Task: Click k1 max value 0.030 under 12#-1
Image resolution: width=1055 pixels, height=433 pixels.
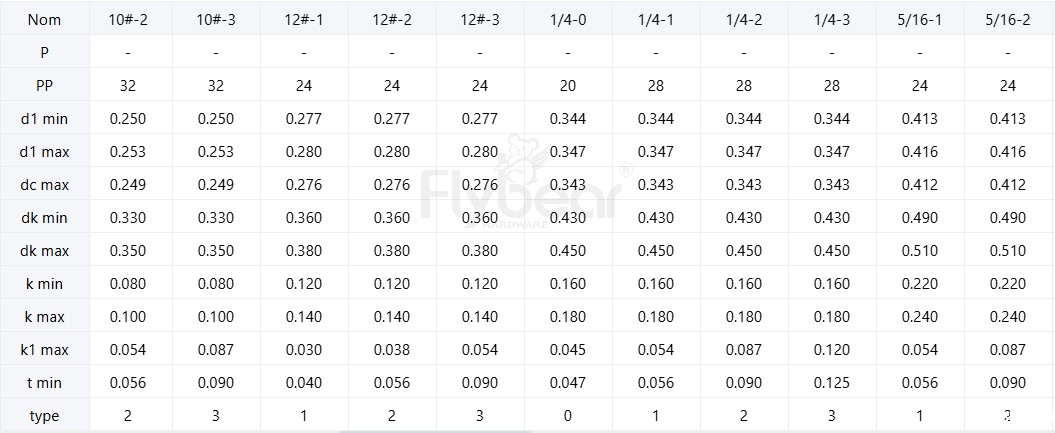Action: 304,350
